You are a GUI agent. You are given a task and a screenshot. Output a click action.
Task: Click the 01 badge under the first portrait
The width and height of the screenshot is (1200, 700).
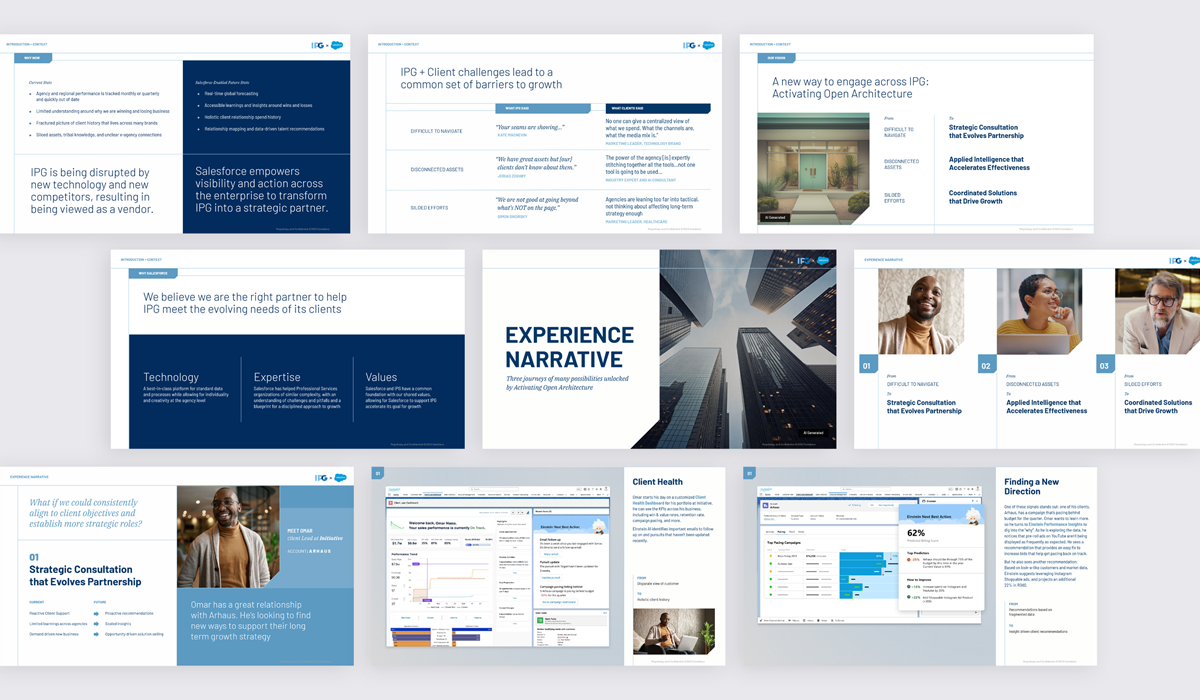coord(867,365)
